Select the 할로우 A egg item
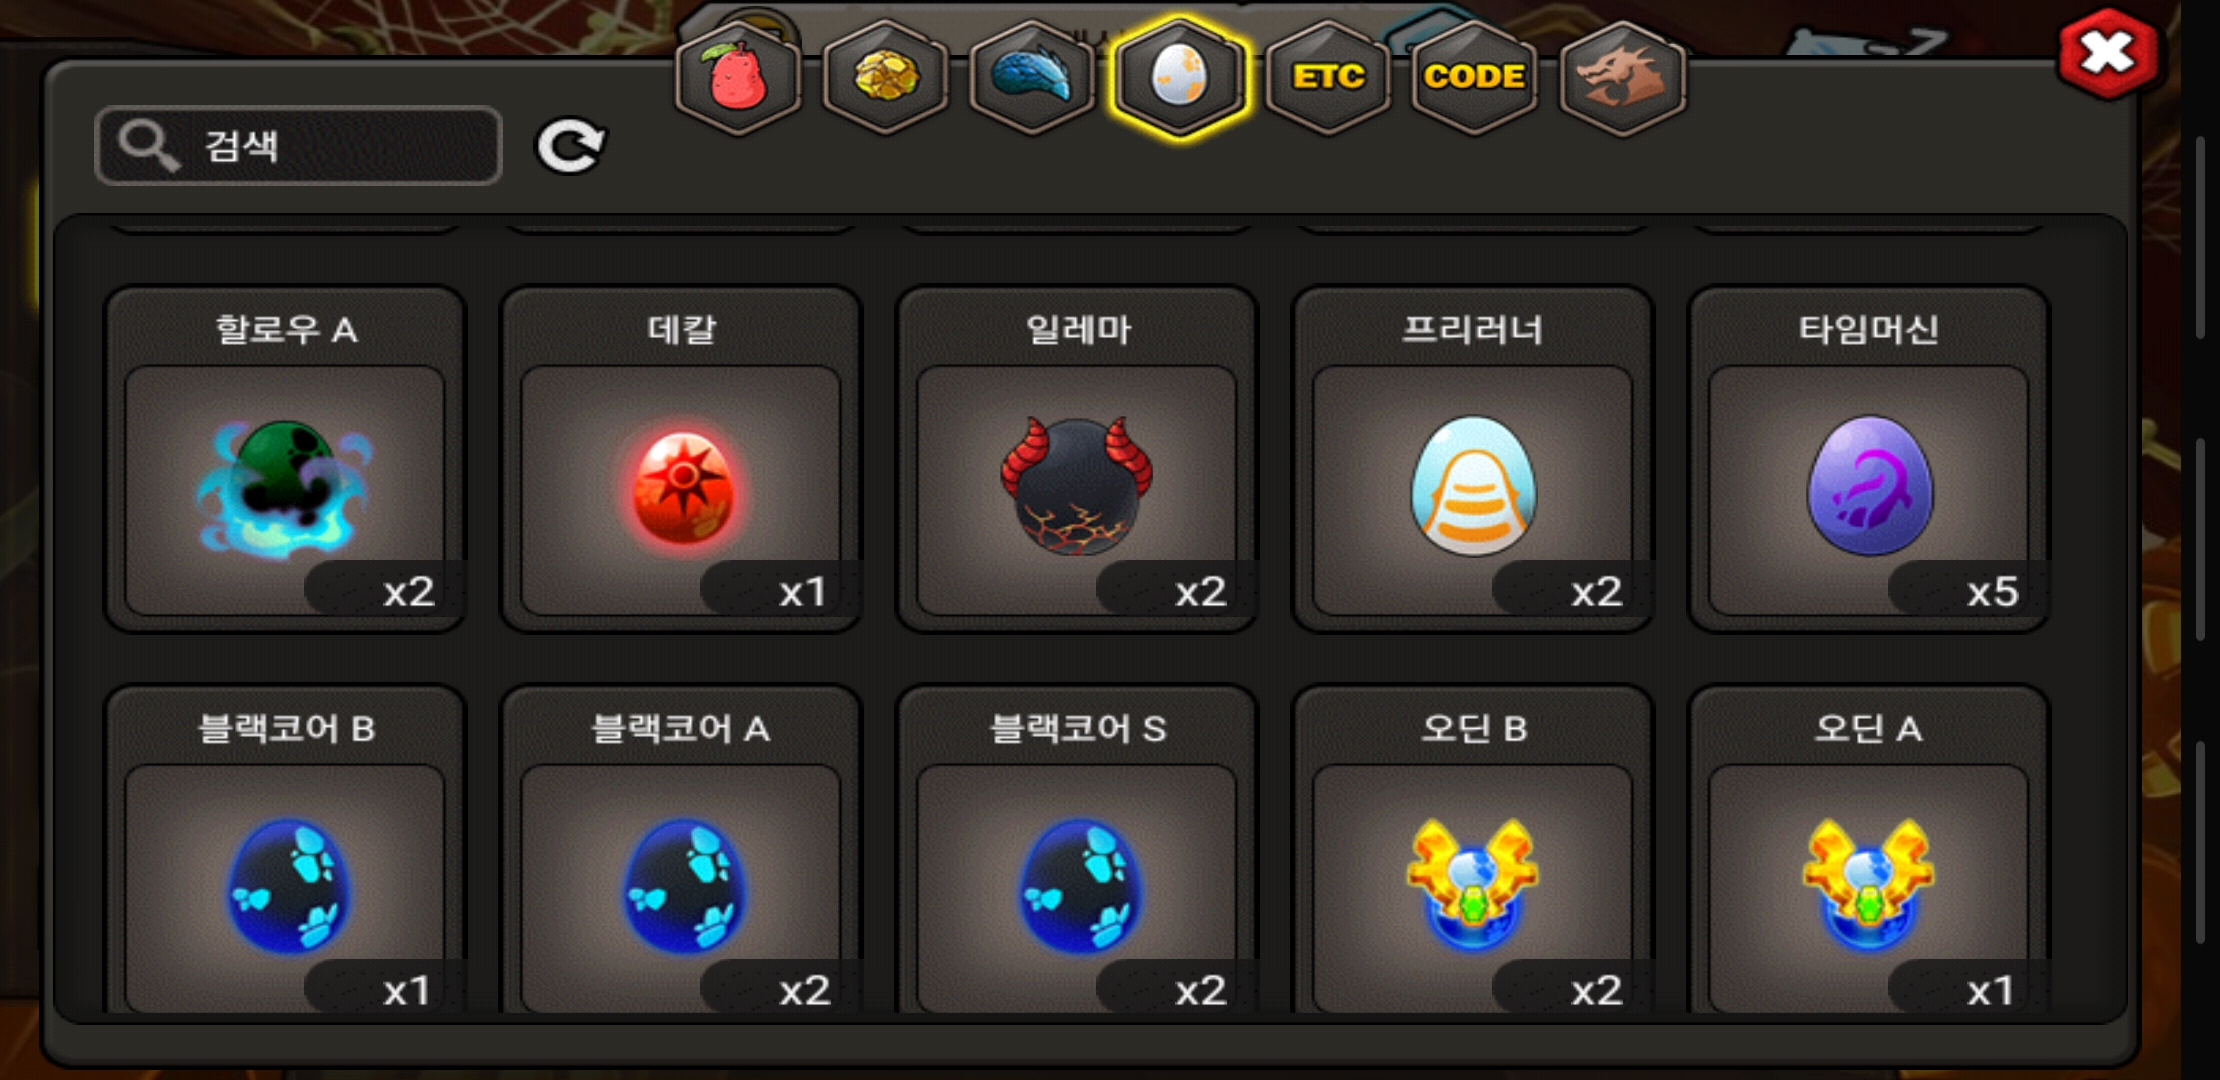The width and height of the screenshot is (2220, 1080). click(x=285, y=459)
